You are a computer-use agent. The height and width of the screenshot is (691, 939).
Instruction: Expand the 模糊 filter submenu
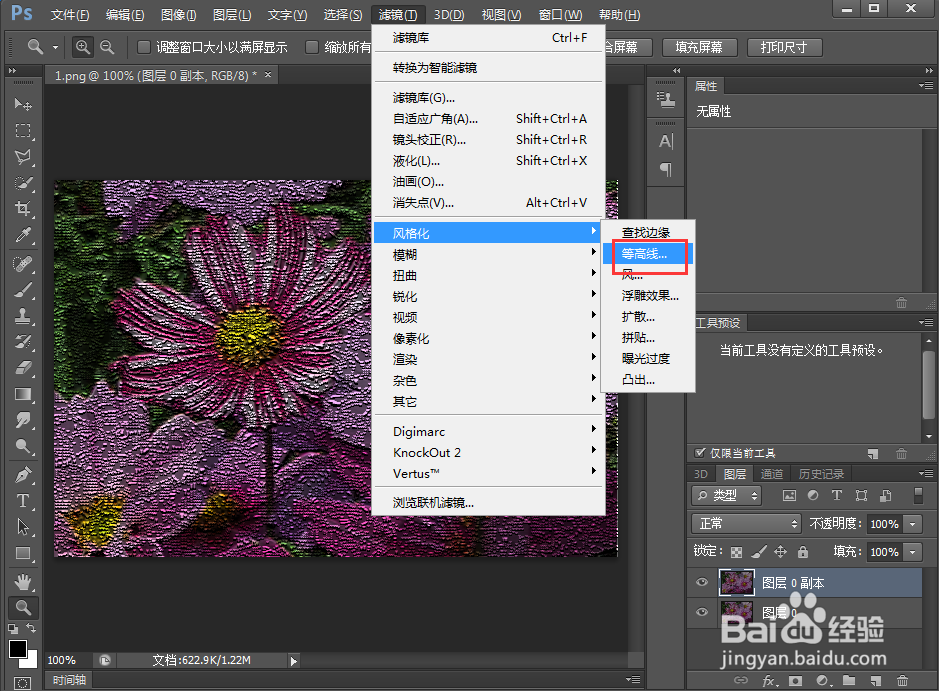pyautogui.click(x=489, y=254)
